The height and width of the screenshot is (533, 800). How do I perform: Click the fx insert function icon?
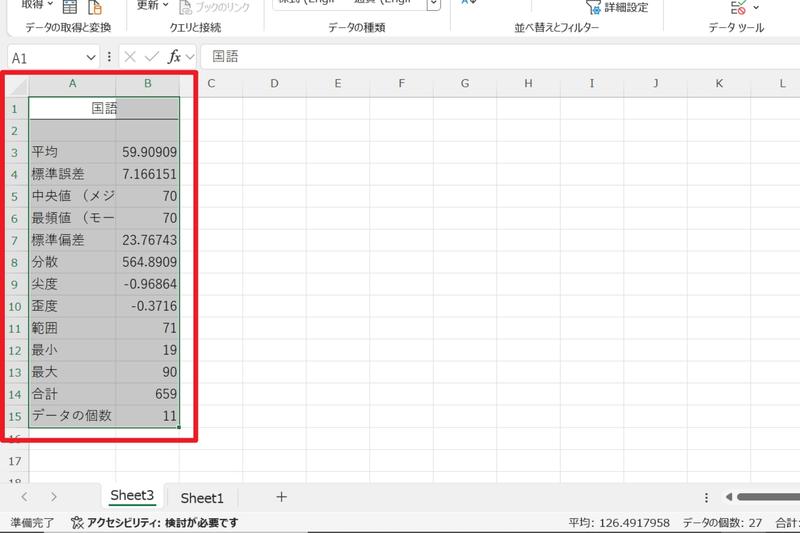[174, 57]
